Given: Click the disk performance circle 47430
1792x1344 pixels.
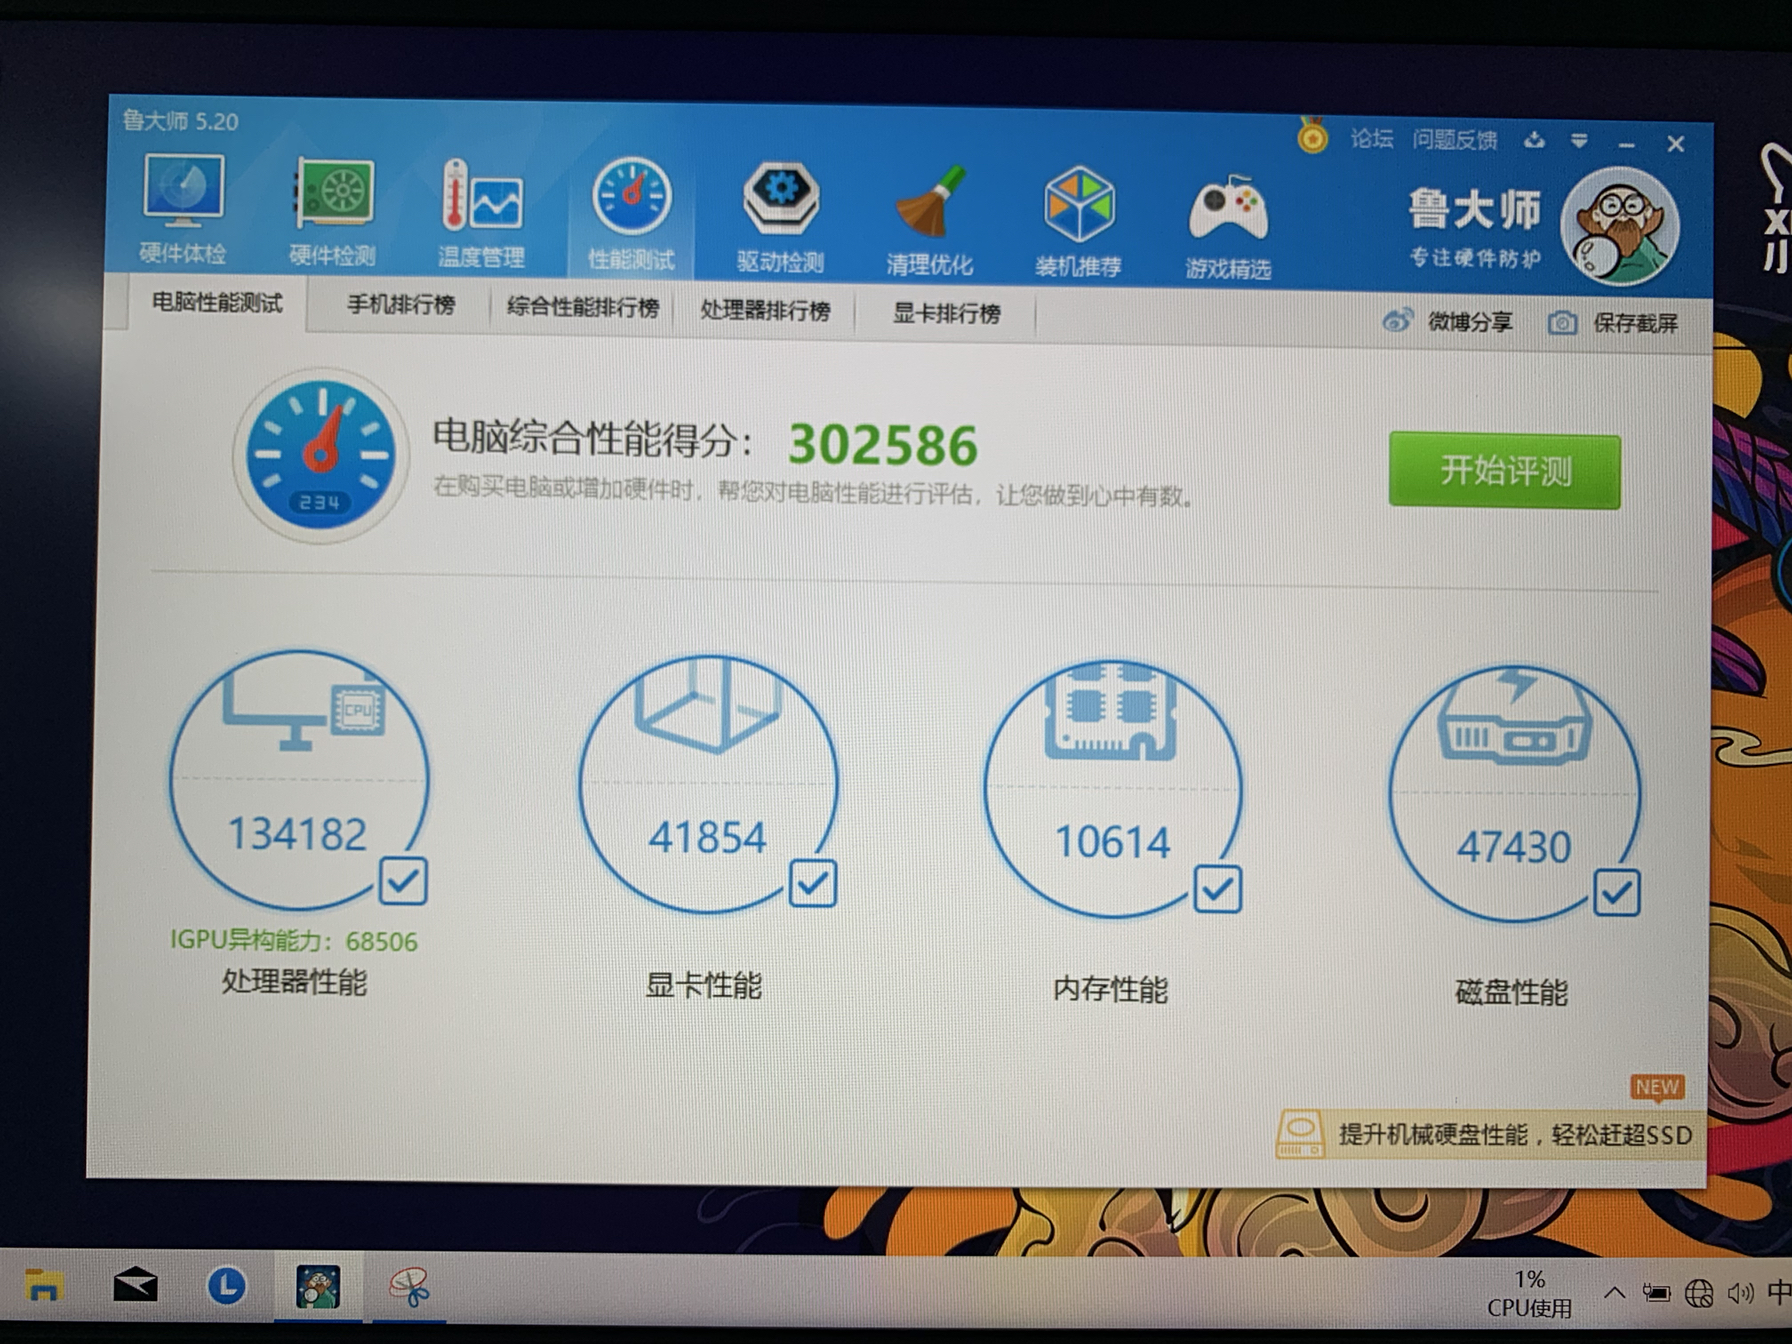Looking at the screenshot, I should pos(1514,793).
